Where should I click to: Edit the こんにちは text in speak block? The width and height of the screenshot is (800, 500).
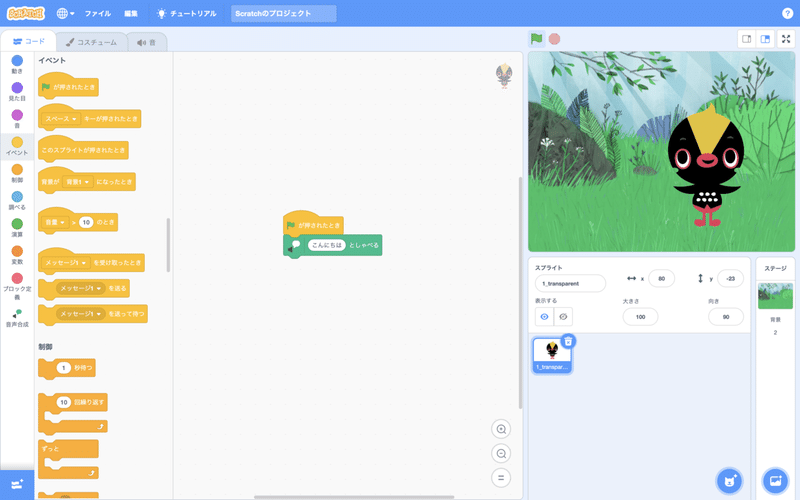click(x=327, y=245)
